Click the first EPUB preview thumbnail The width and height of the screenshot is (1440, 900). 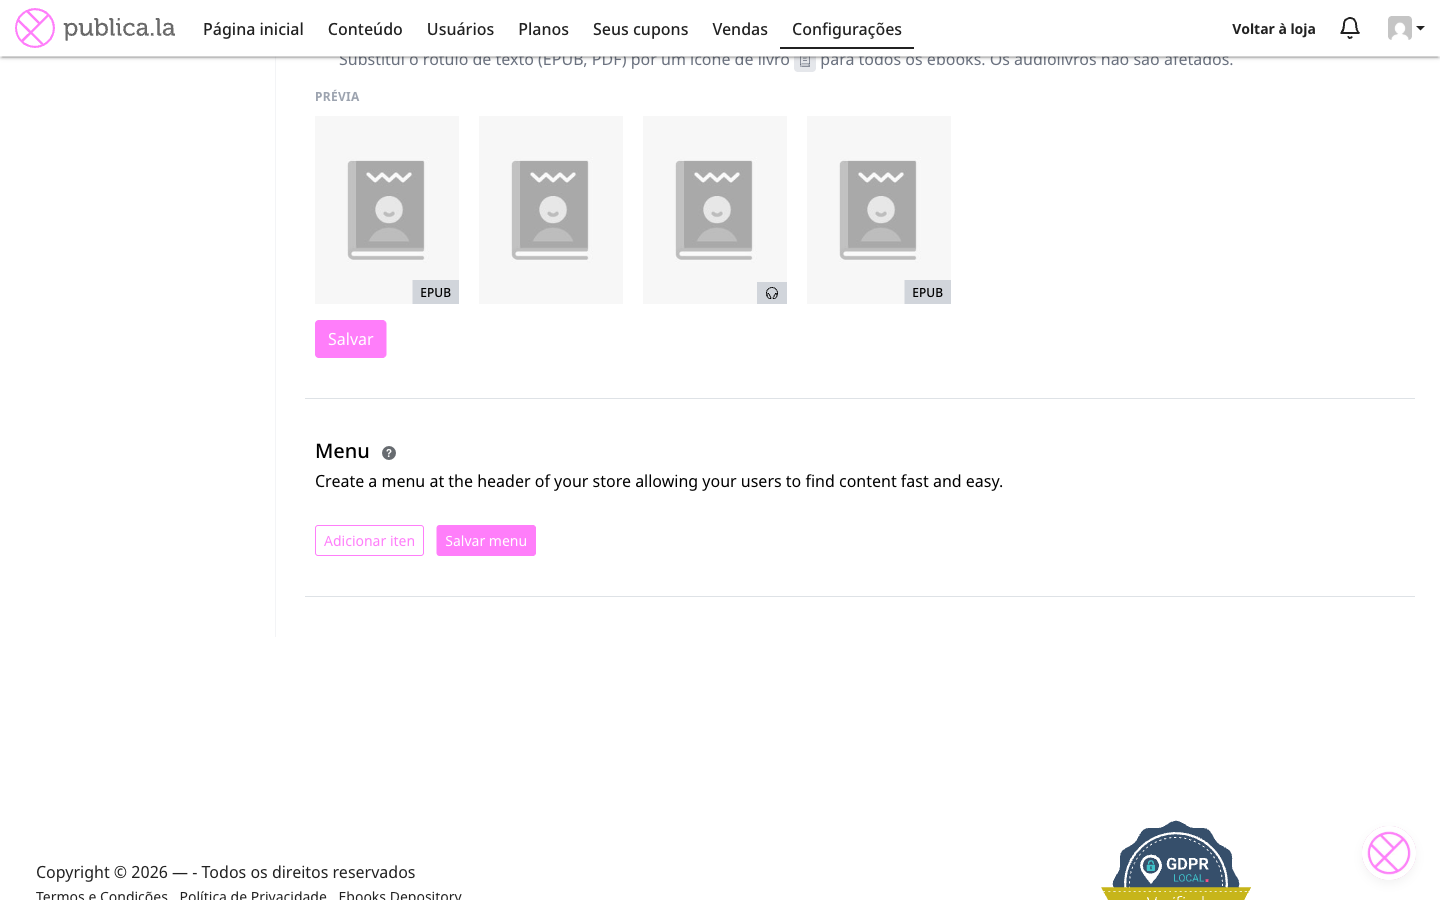click(x=387, y=210)
